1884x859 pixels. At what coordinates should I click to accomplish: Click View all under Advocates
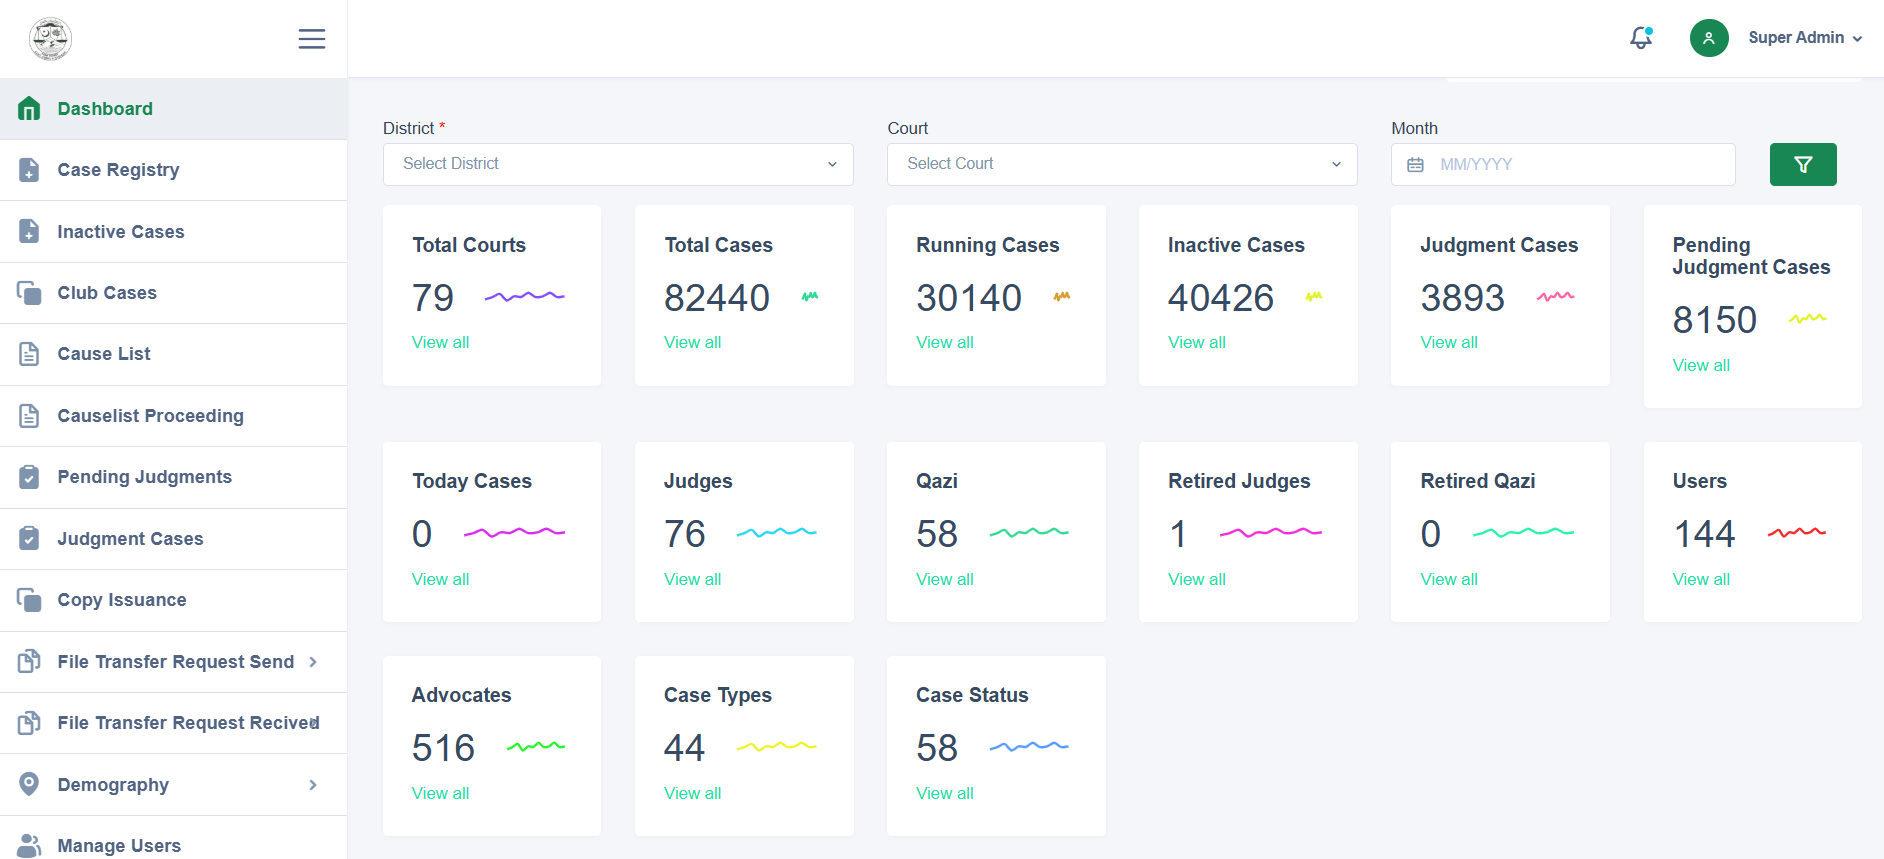point(440,793)
